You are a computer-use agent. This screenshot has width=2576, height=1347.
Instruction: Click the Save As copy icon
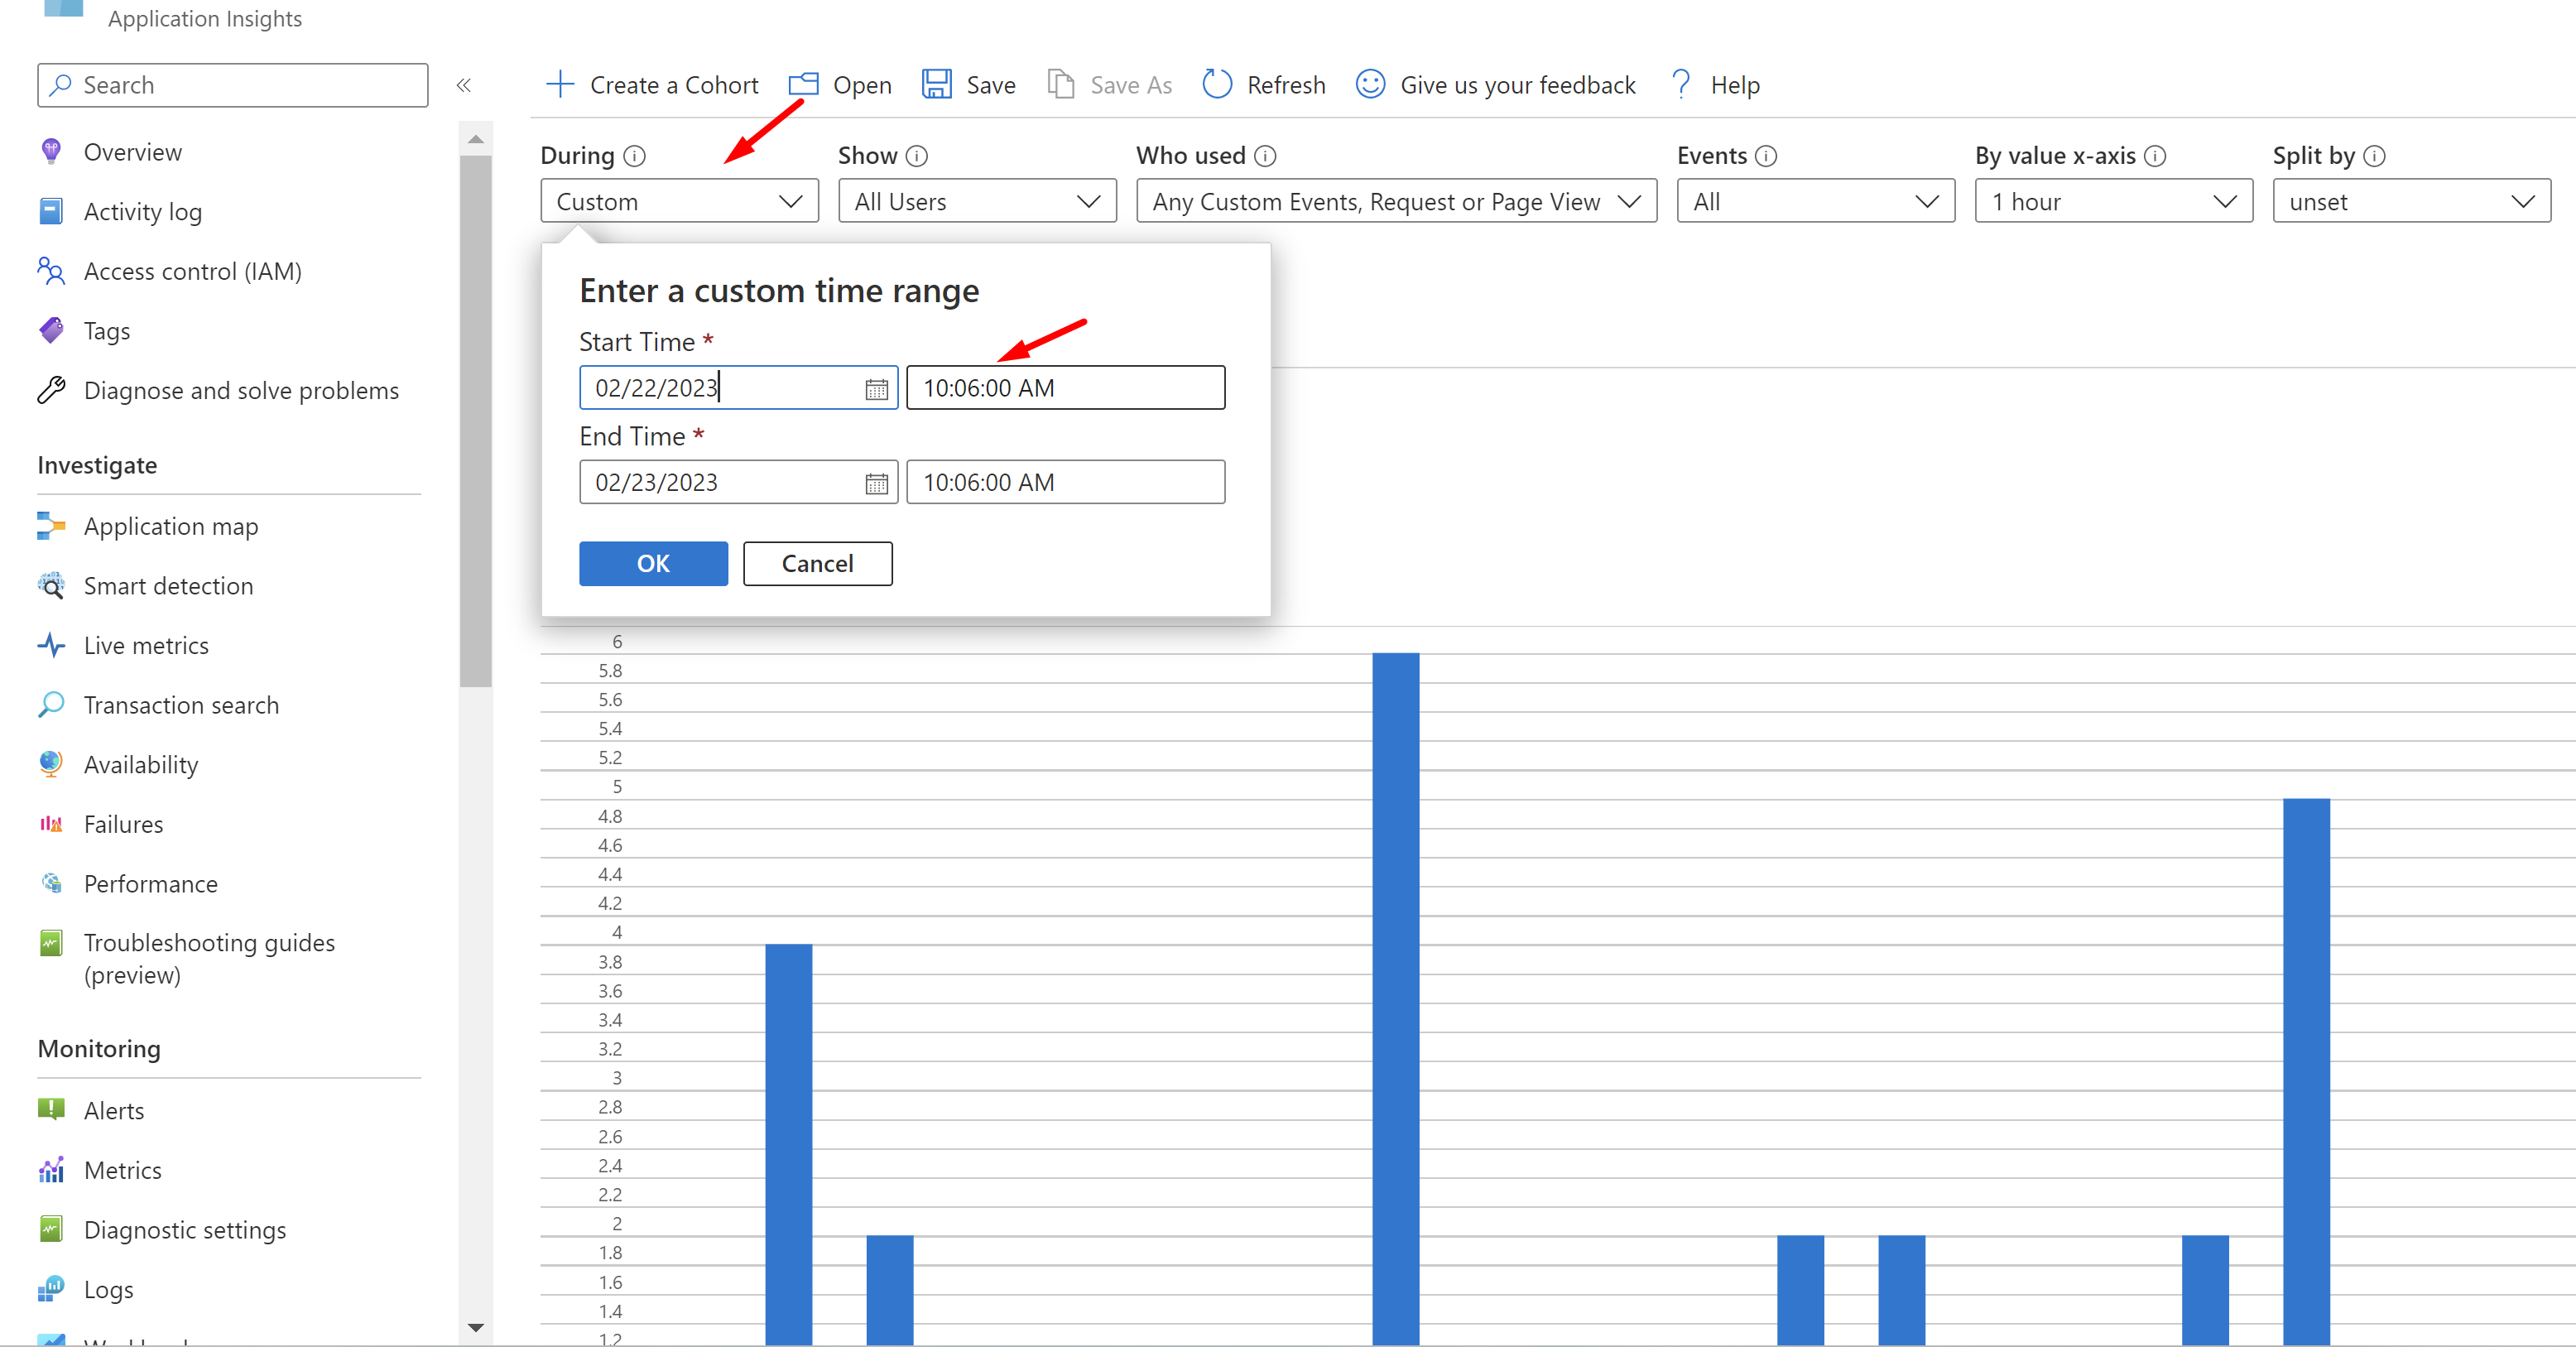(1060, 84)
